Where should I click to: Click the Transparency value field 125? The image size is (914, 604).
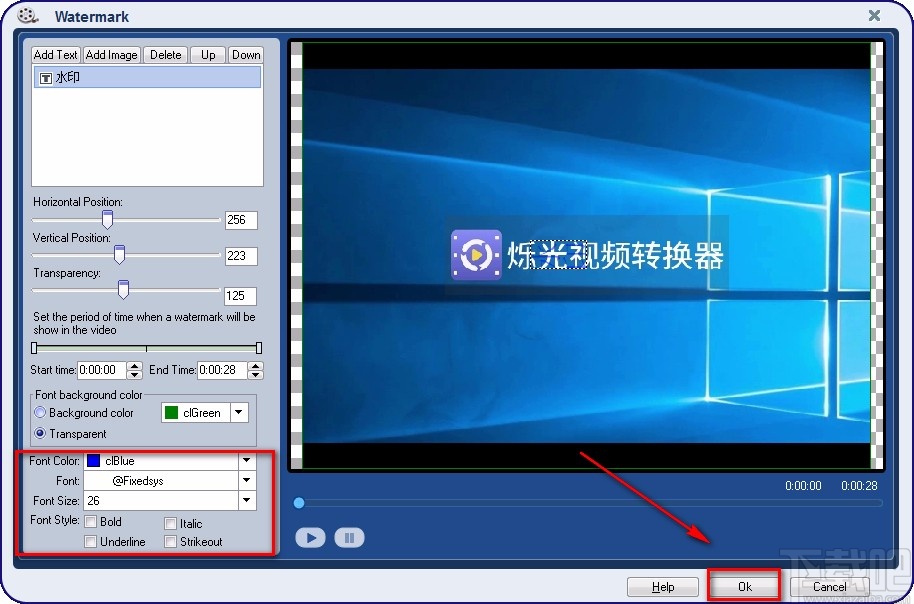tap(240, 296)
